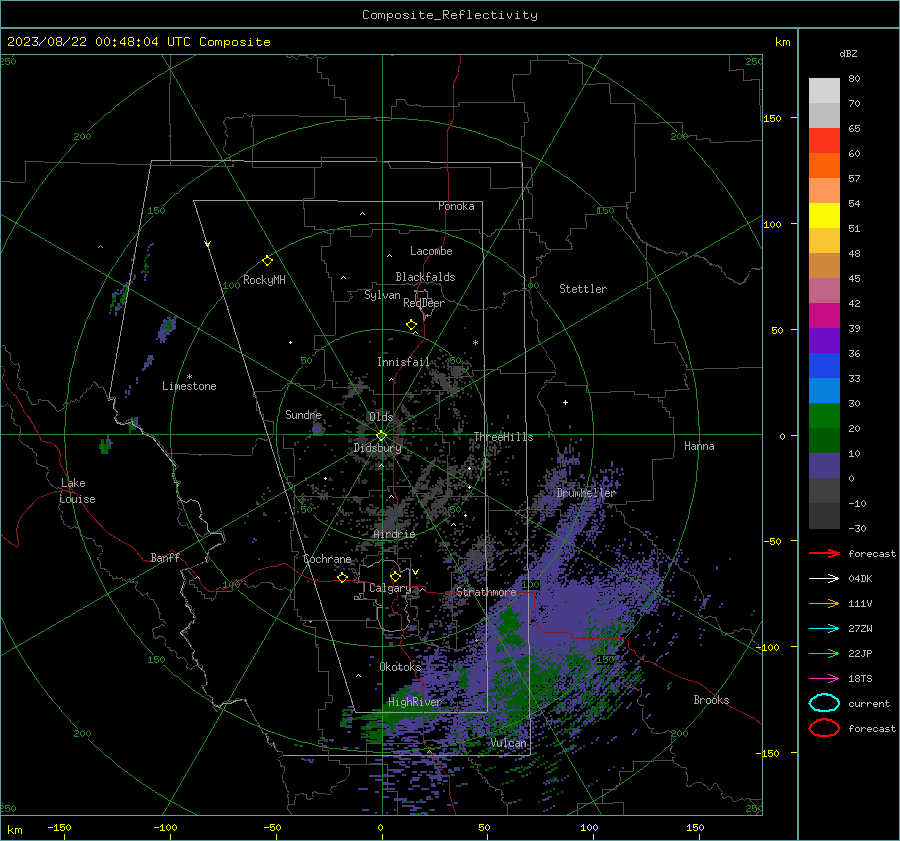Viewport: 900px width, 841px height.
Task: Click the Sylvan label
Action: (x=382, y=295)
